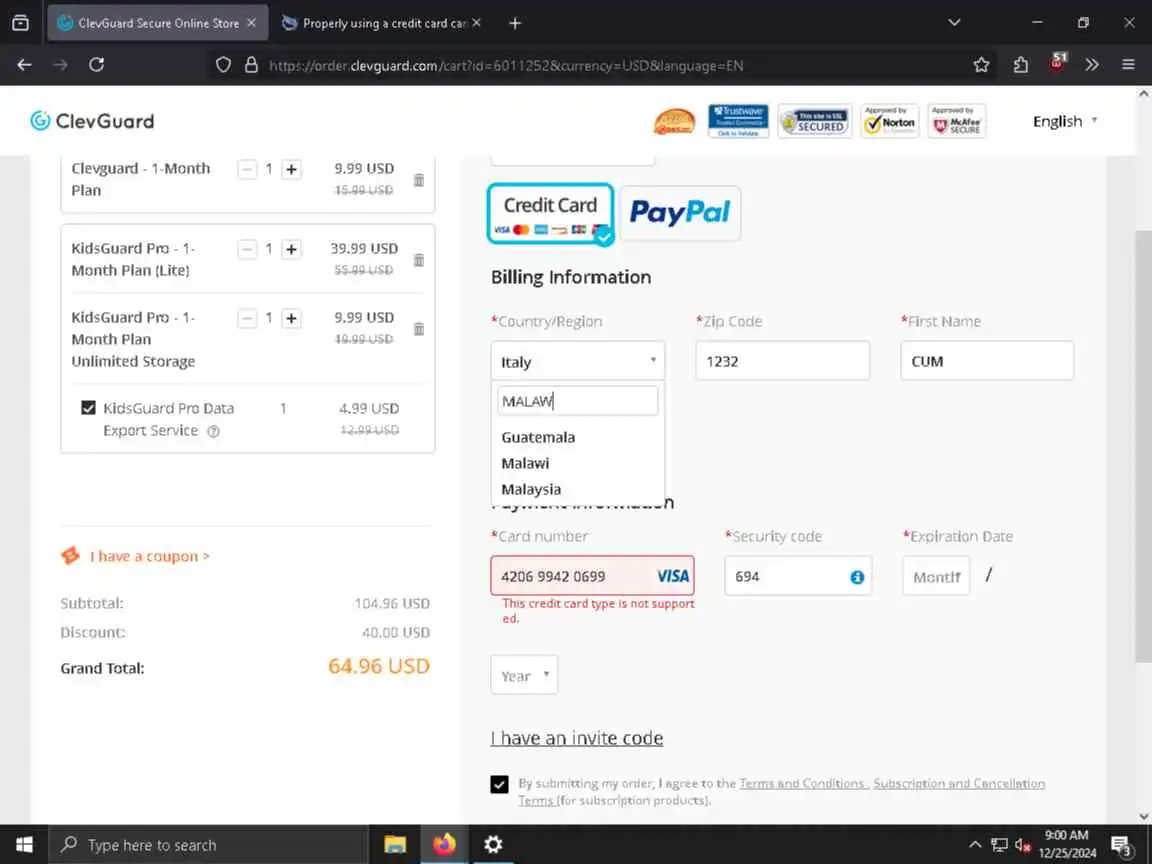Decrease quantity of Clevguard 1-Month Plan
The width and height of the screenshot is (1152, 864).
[x=247, y=170]
